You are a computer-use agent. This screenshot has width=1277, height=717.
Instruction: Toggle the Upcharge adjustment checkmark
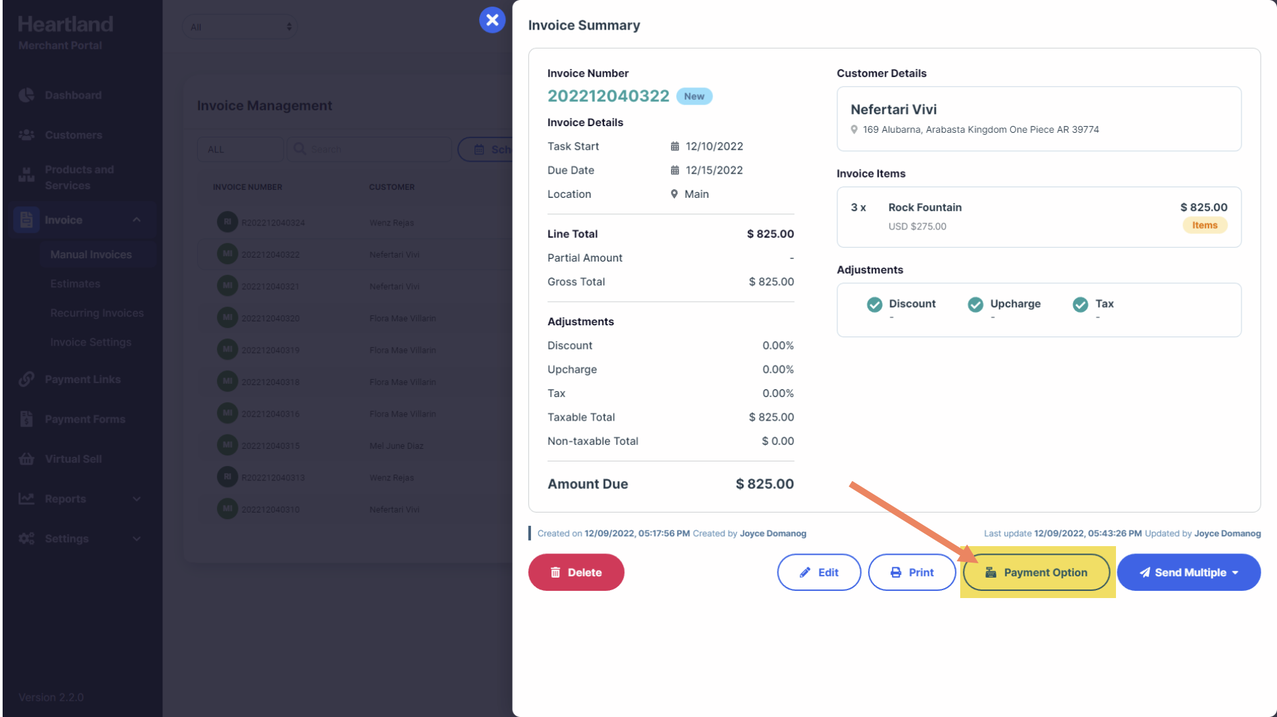tap(976, 305)
